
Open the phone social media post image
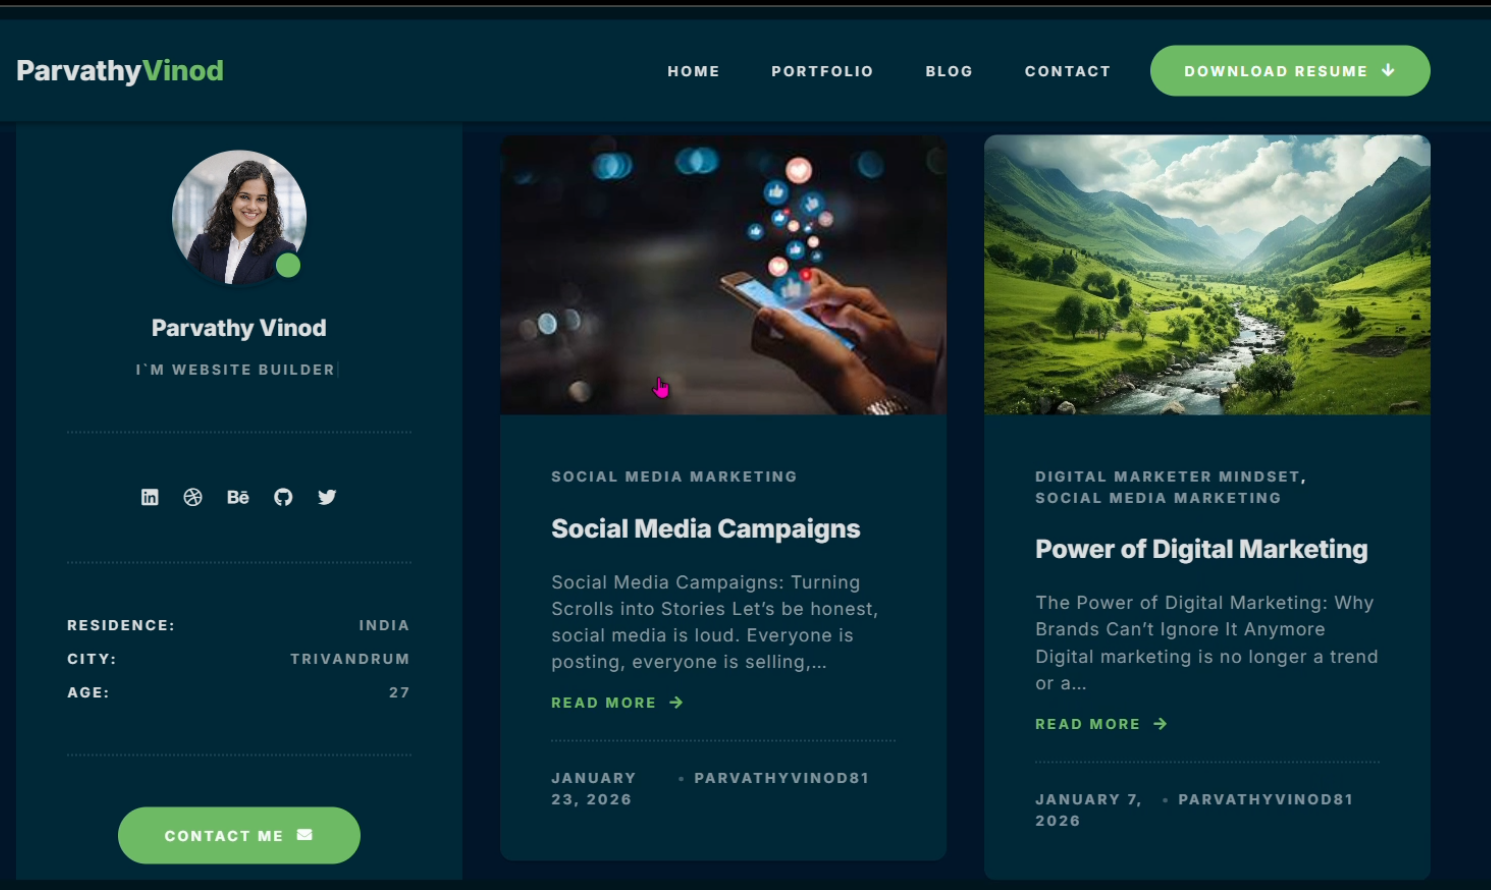[723, 275]
